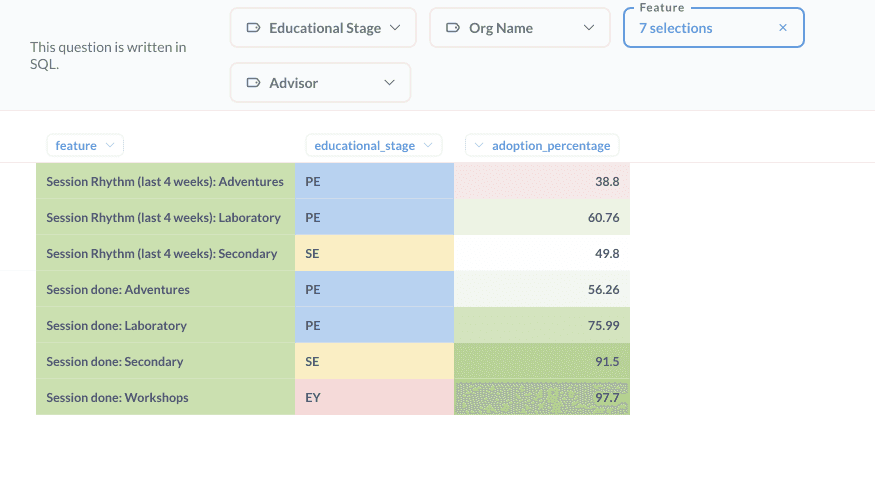Click the chevron left of adoption_percentage header
The width and height of the screenshot is (875, 488).
pyautogui.click(x=479, y=145)
